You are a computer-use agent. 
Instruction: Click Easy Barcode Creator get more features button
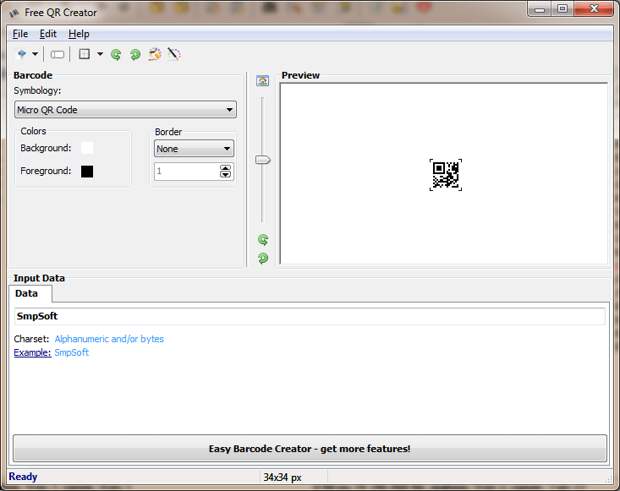310,449
